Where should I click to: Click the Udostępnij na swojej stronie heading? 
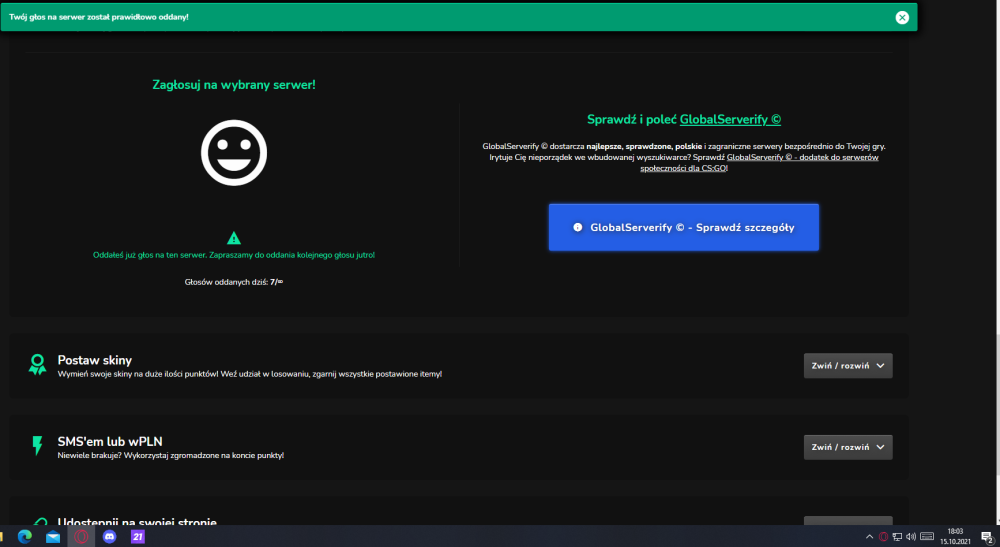click(137, 521)
